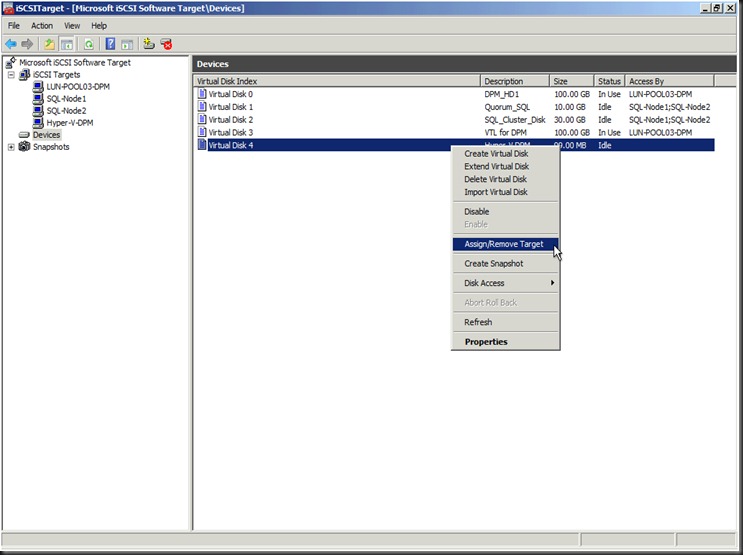
Task: Toggle the Show/Hide console tree icon
Action: 66,44
